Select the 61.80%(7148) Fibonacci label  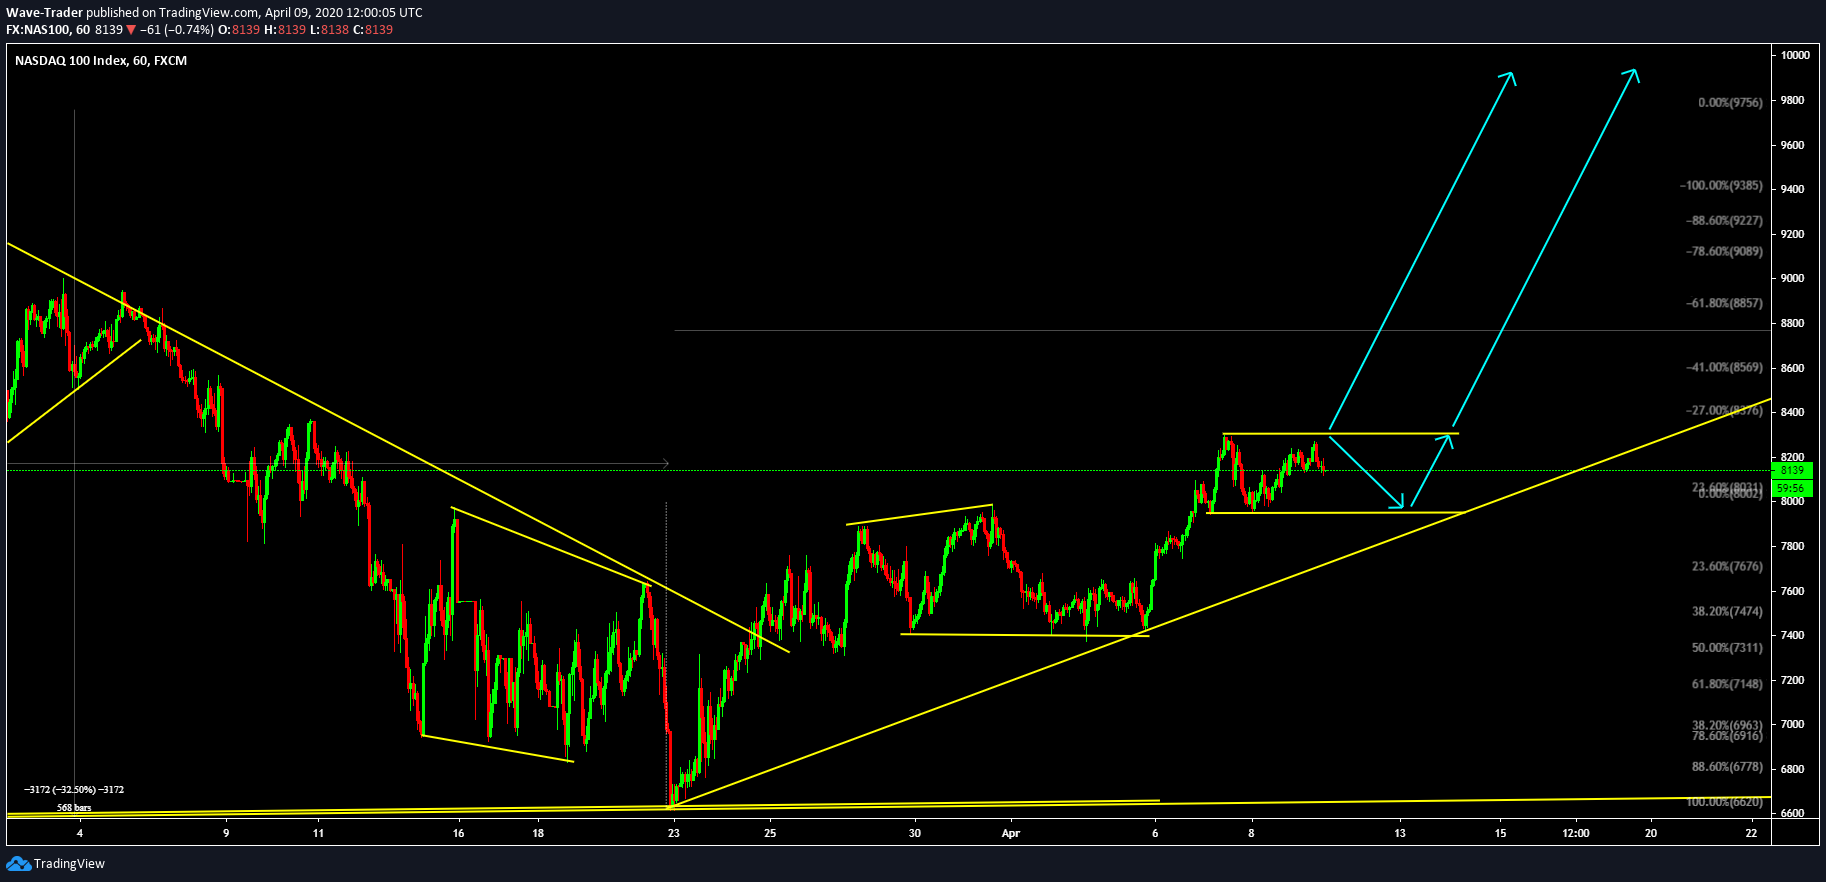click(x=1727, y=684)
